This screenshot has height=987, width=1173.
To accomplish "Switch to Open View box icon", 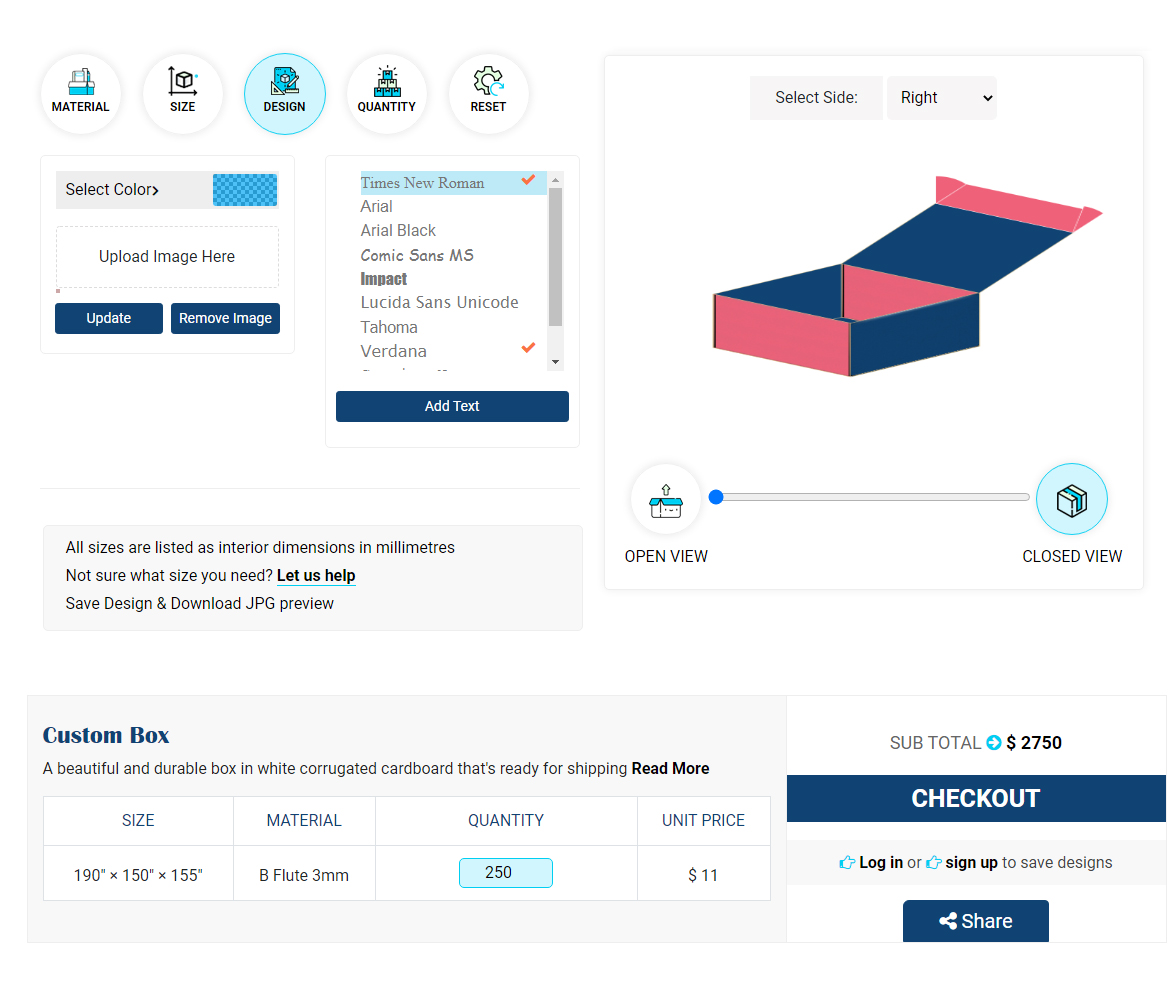I will [666, 500].
